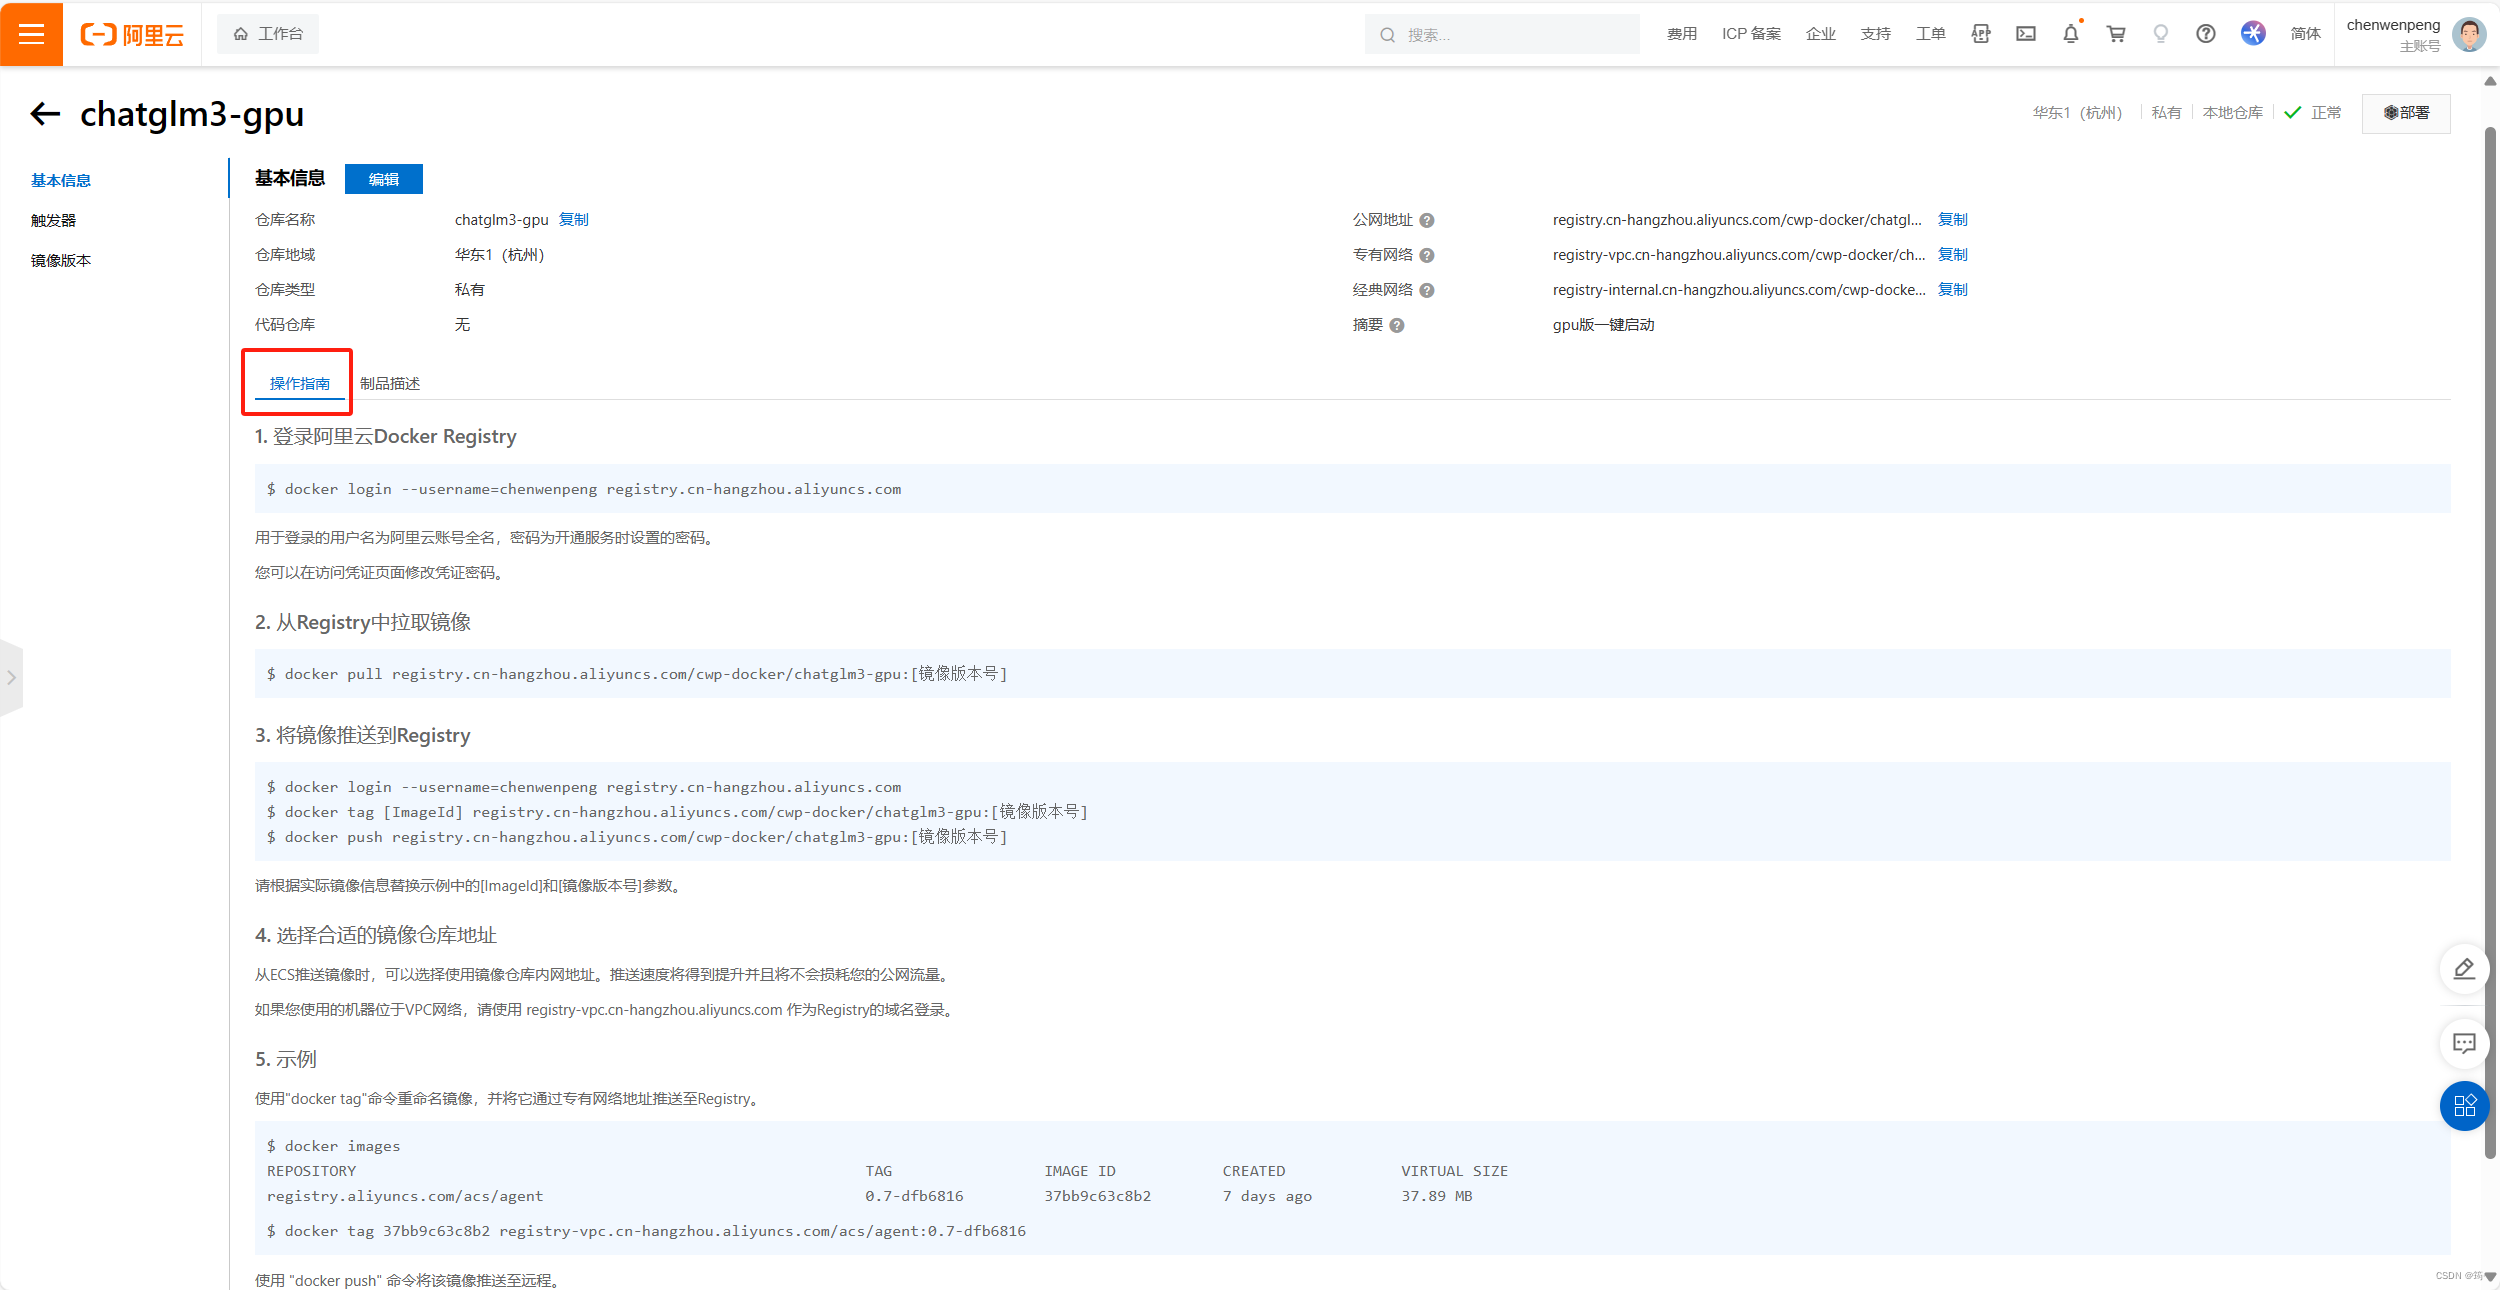
Task: Click the help icon beside 摘要
Action: click(1397, 325)
